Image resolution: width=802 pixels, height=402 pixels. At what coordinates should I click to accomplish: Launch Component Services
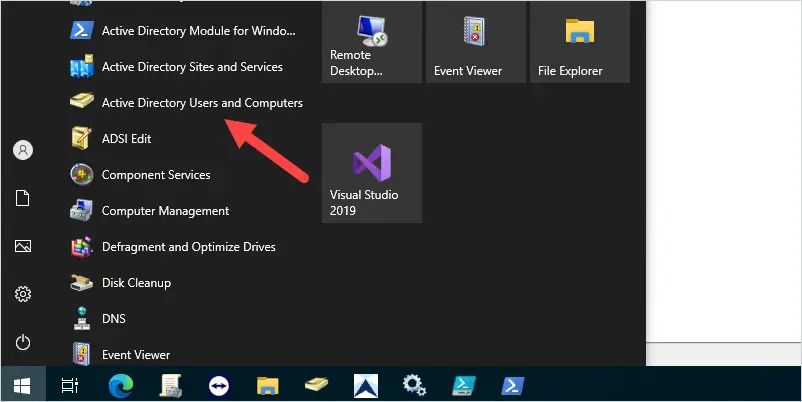[141, 175]
